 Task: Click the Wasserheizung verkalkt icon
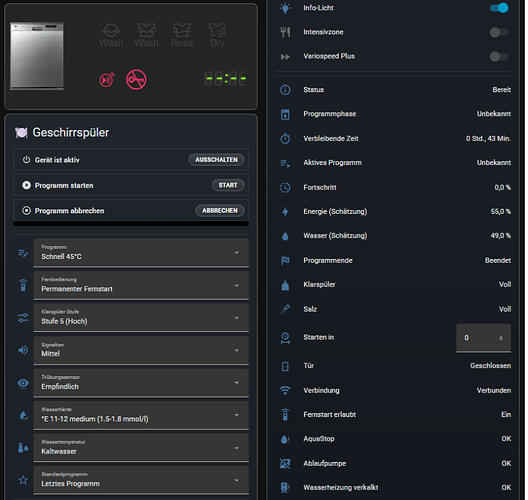285,488
